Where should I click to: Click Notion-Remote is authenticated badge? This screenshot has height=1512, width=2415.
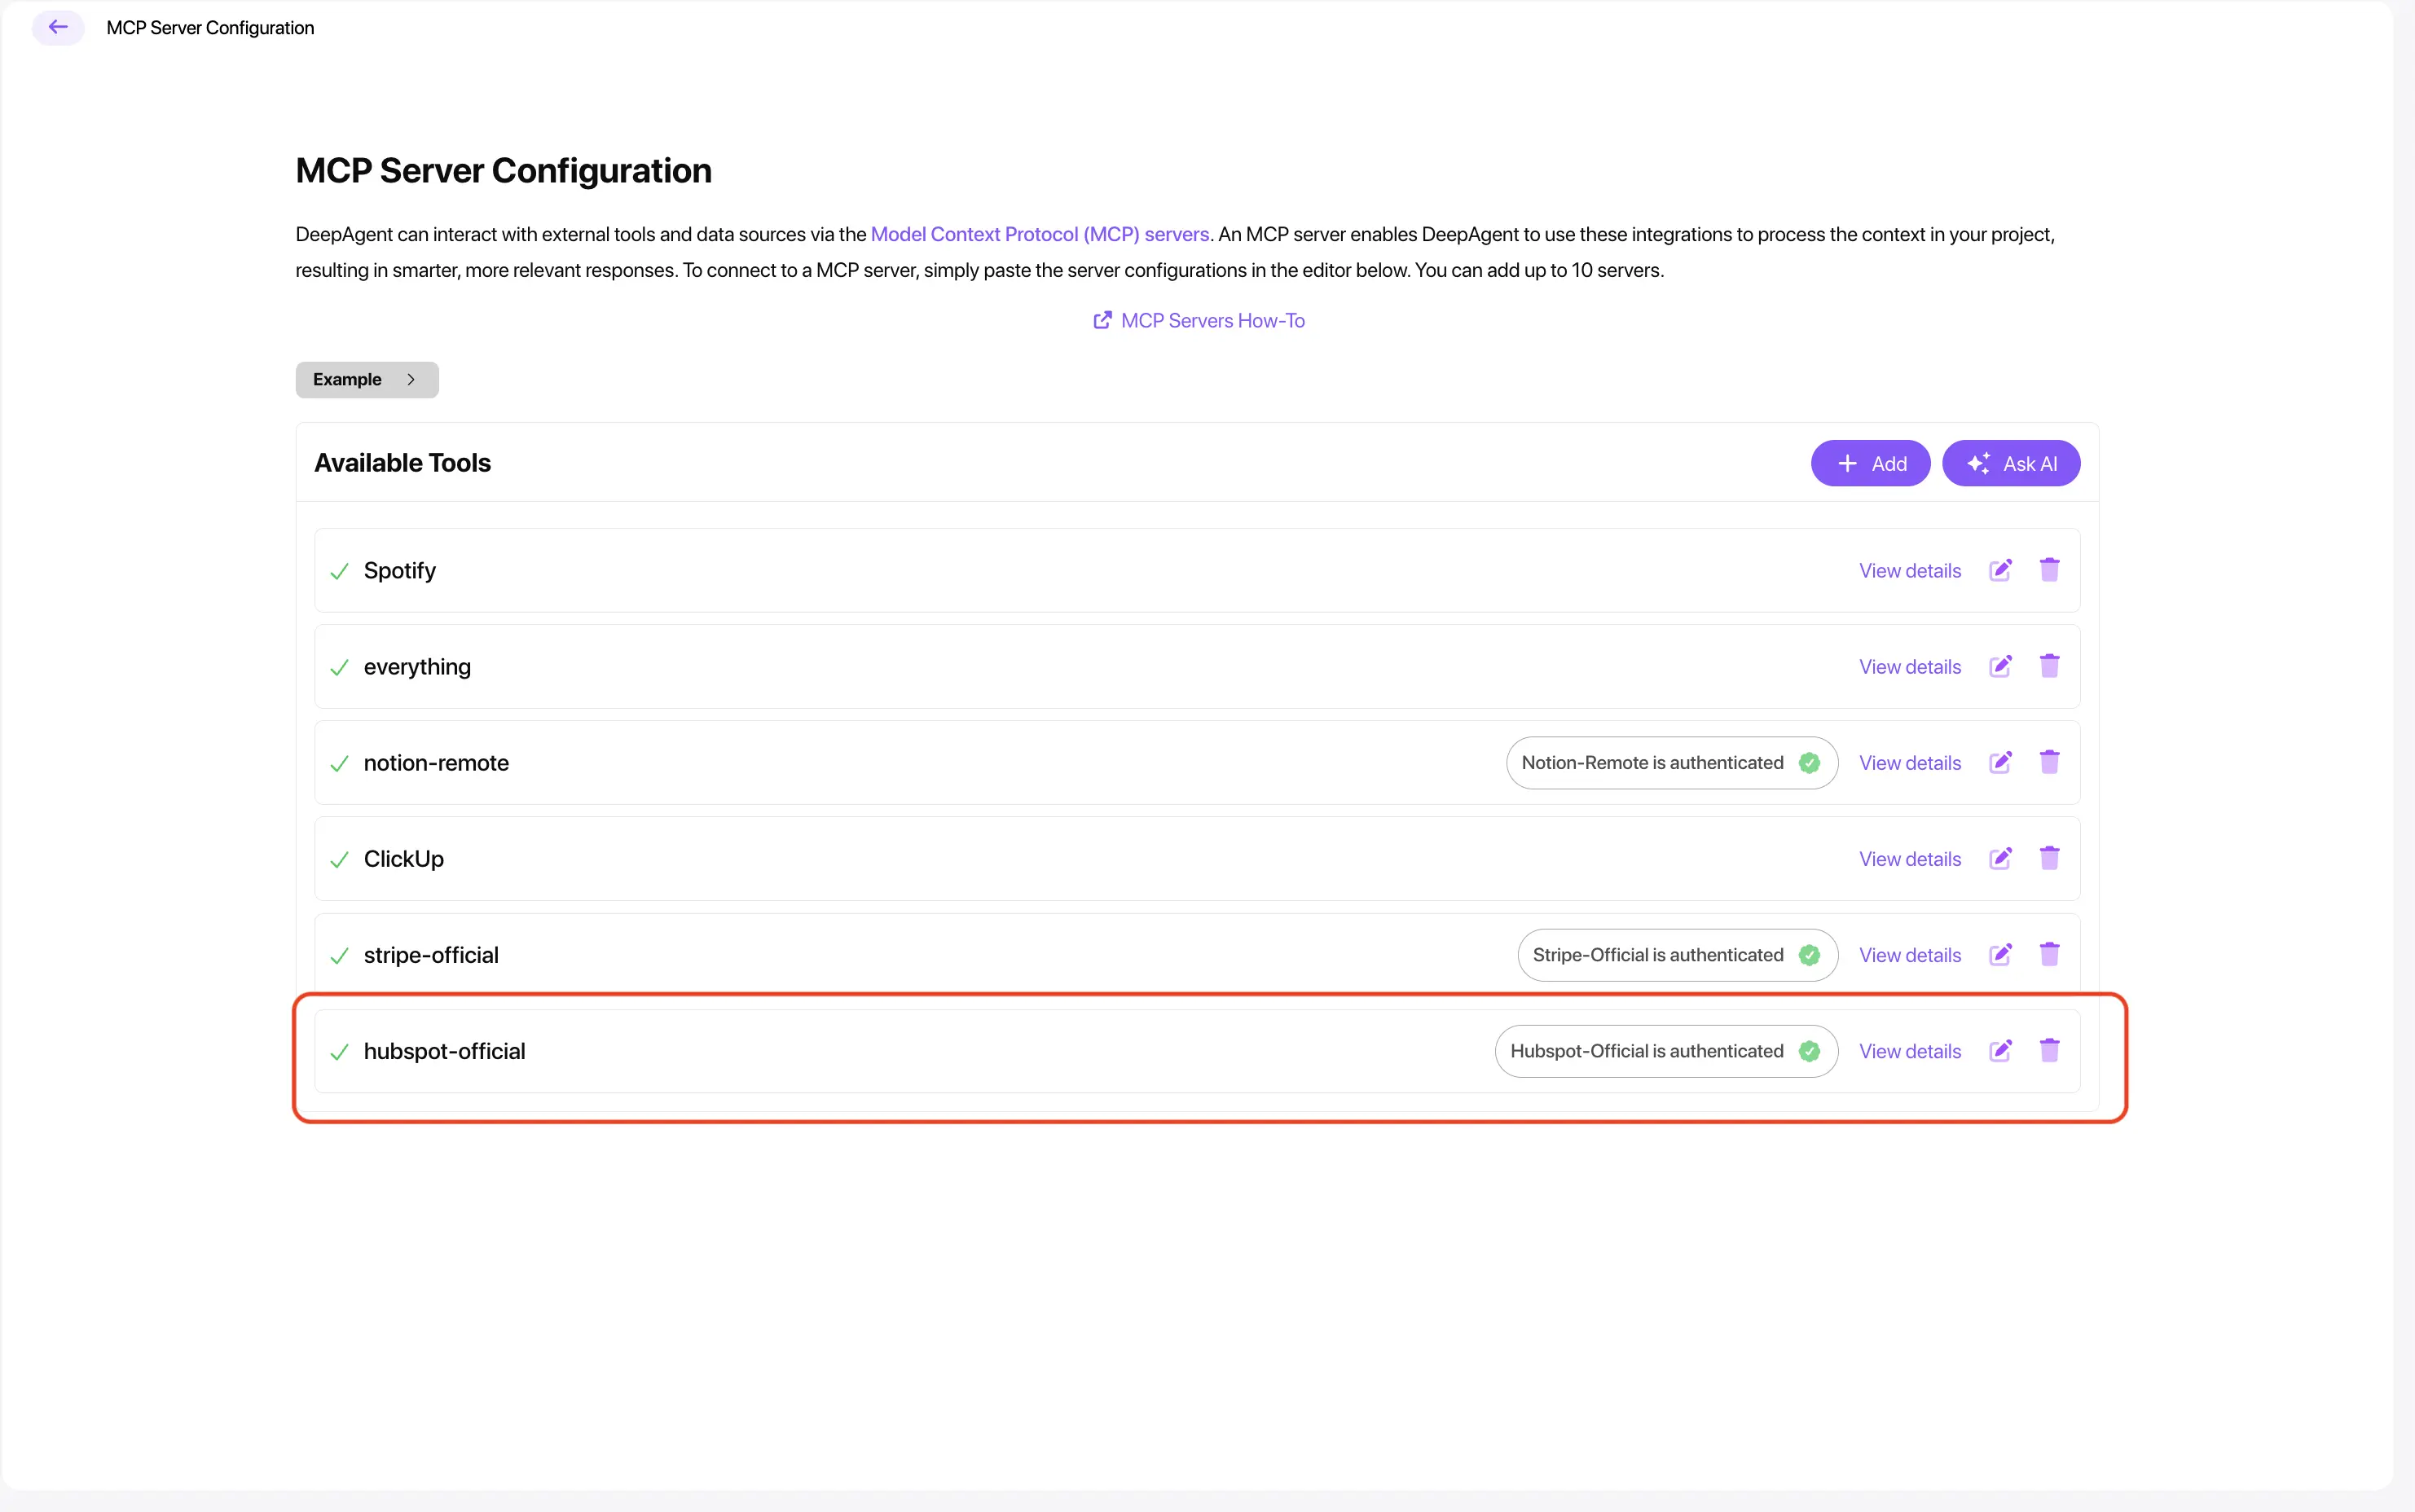[1671, 763]
